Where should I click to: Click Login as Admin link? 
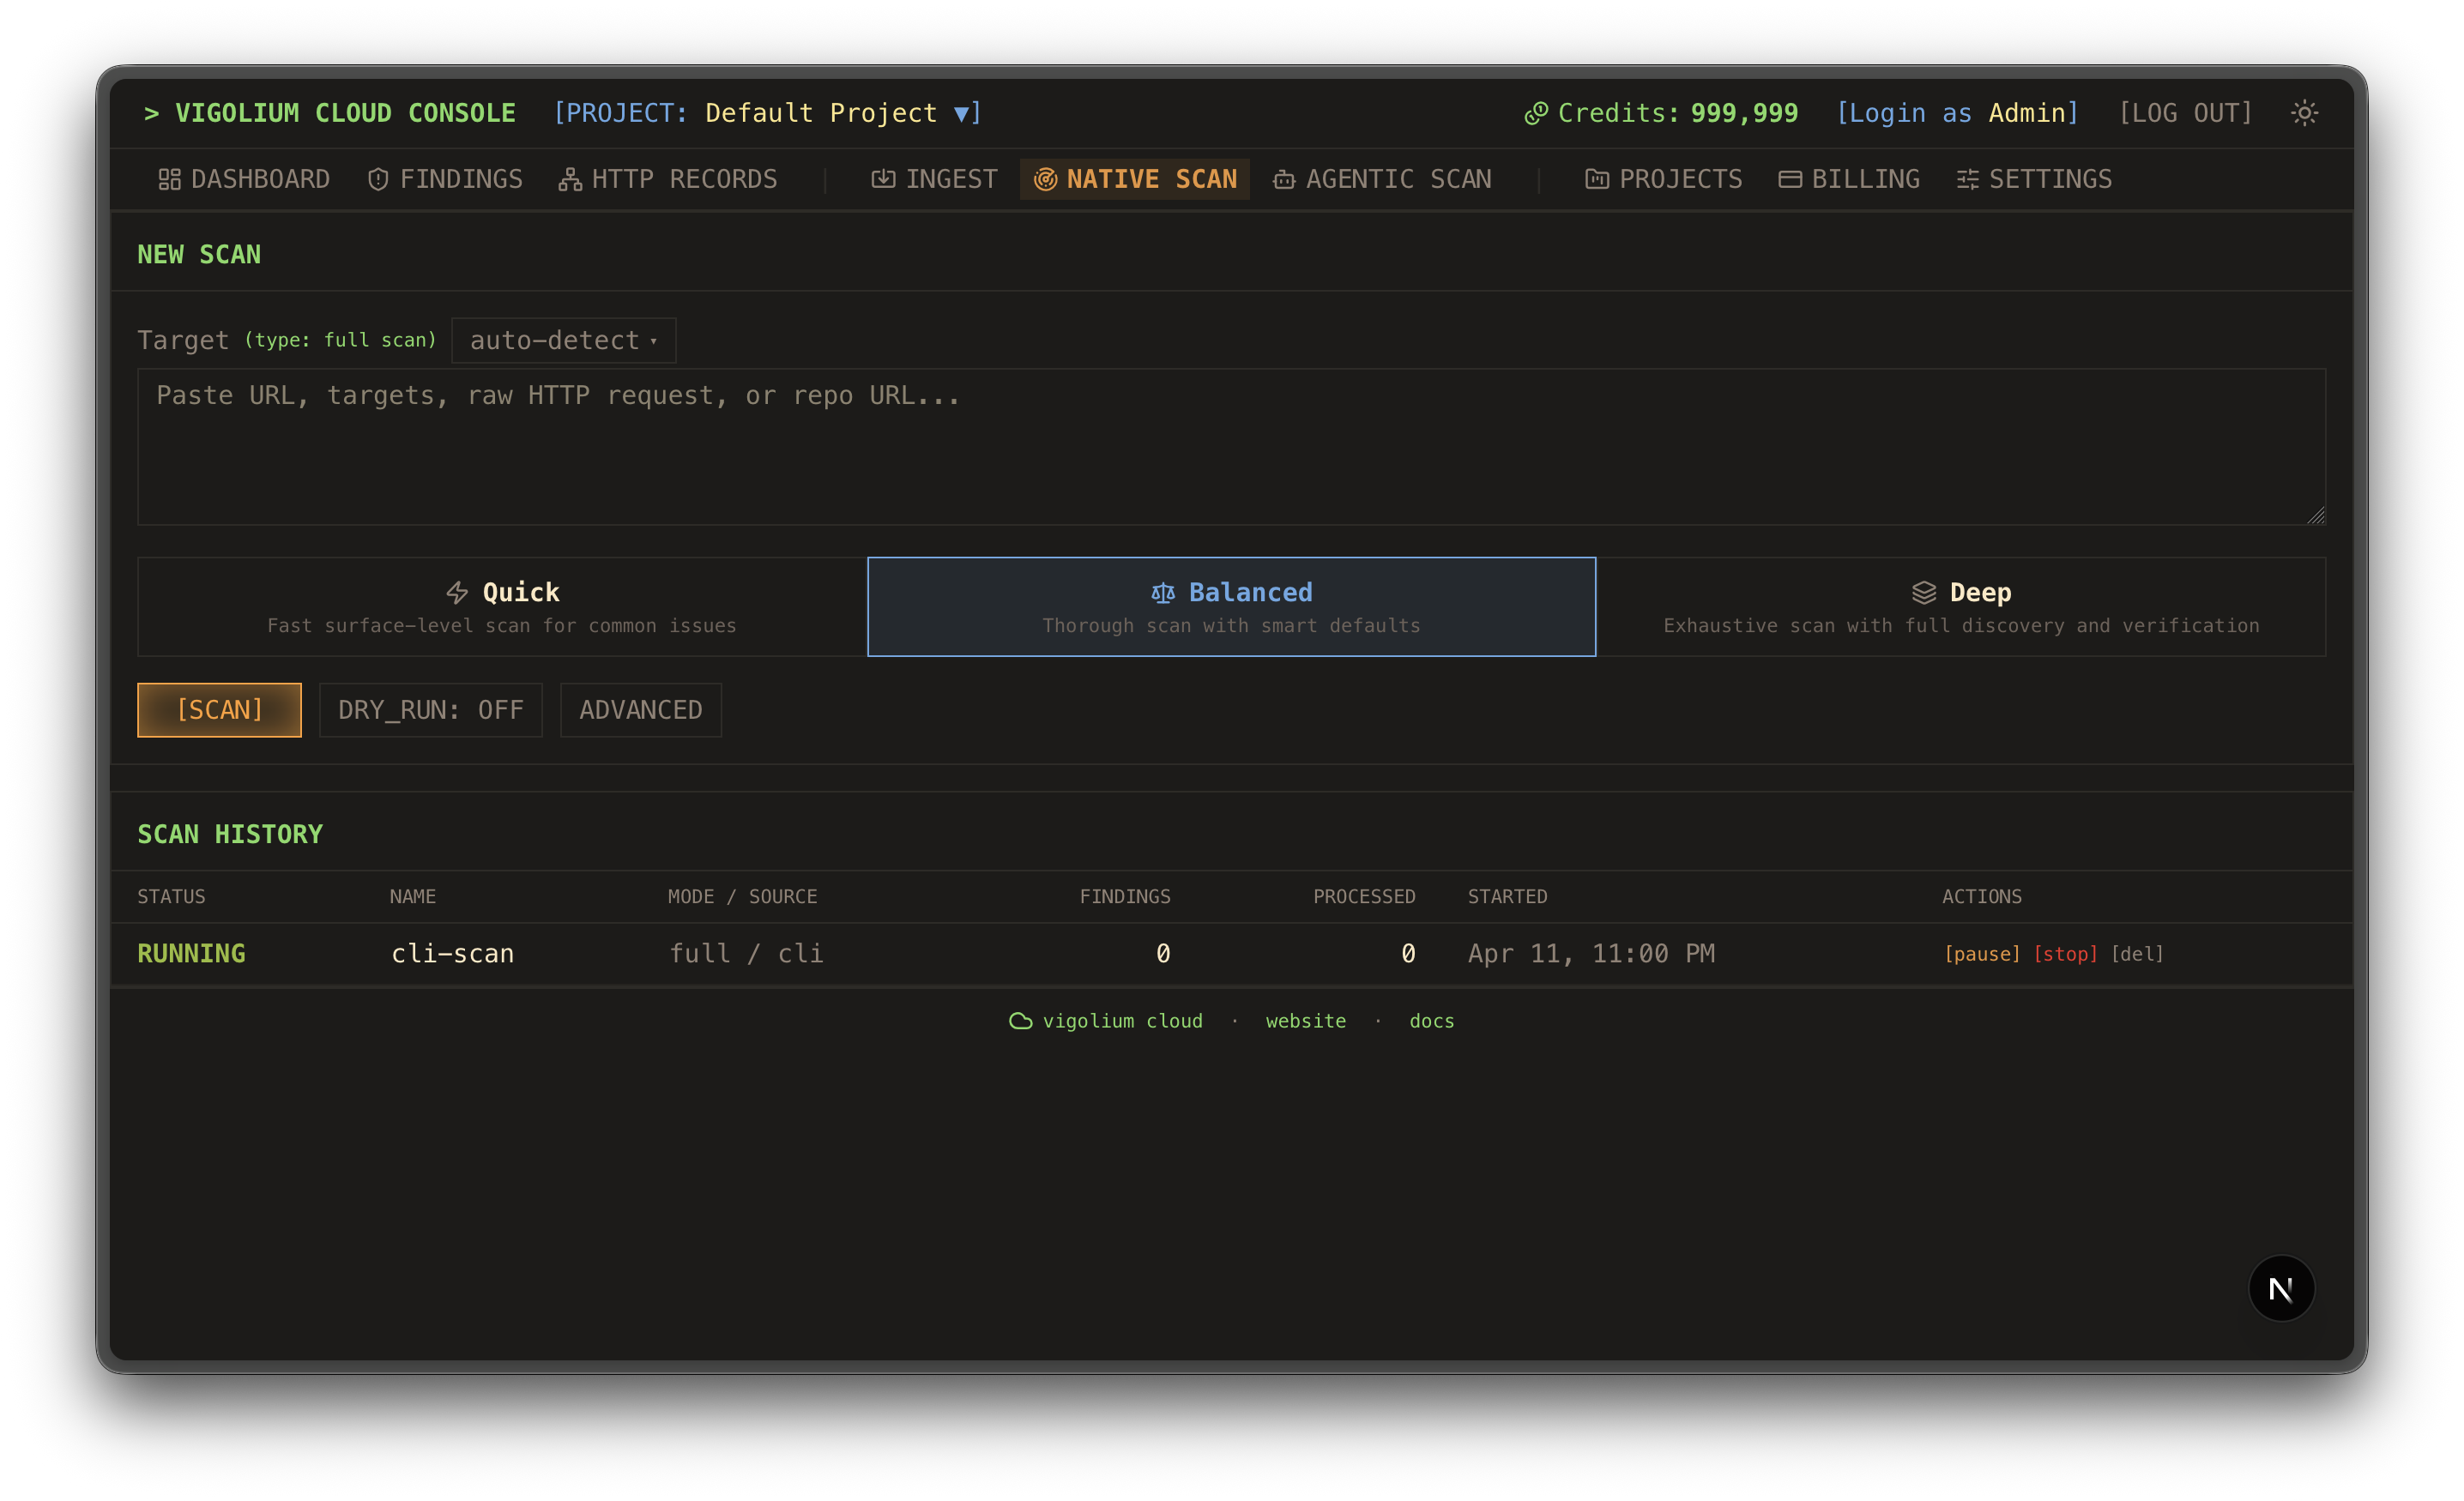[x=1957, y=113]
